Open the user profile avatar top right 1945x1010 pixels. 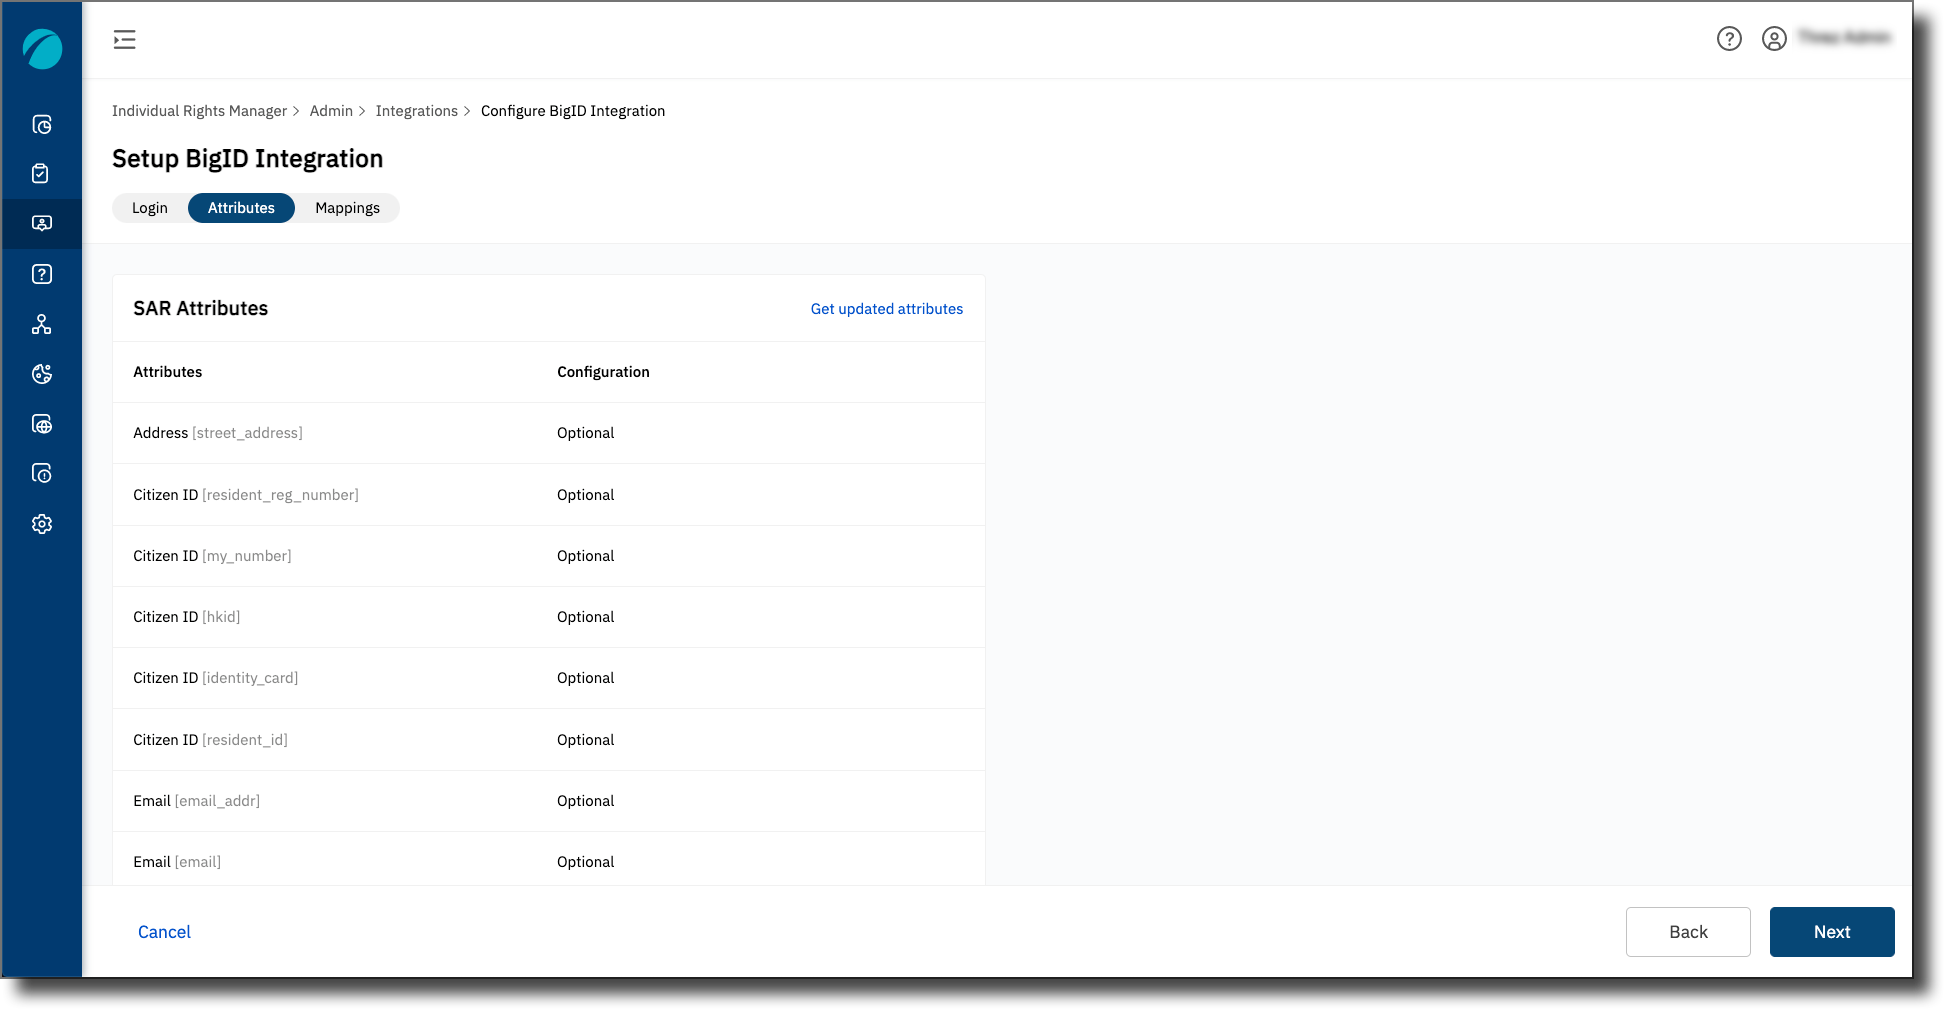coord(1775,39)
